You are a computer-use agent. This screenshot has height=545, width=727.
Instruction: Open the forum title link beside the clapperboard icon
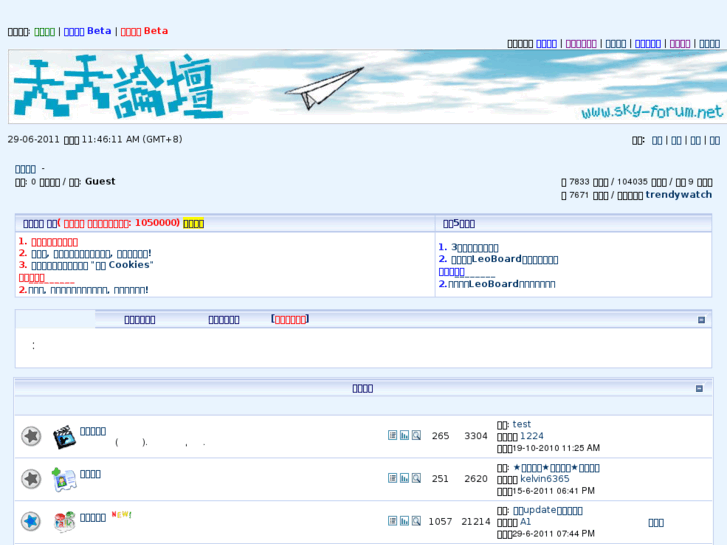(93, 431)
